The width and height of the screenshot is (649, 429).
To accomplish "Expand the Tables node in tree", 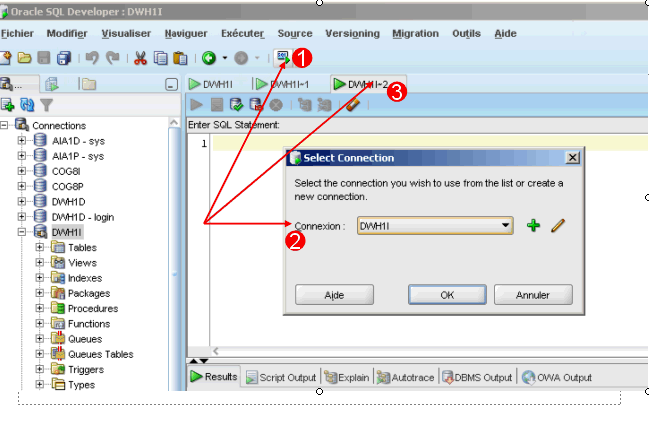I will click(x=40, y=247).
